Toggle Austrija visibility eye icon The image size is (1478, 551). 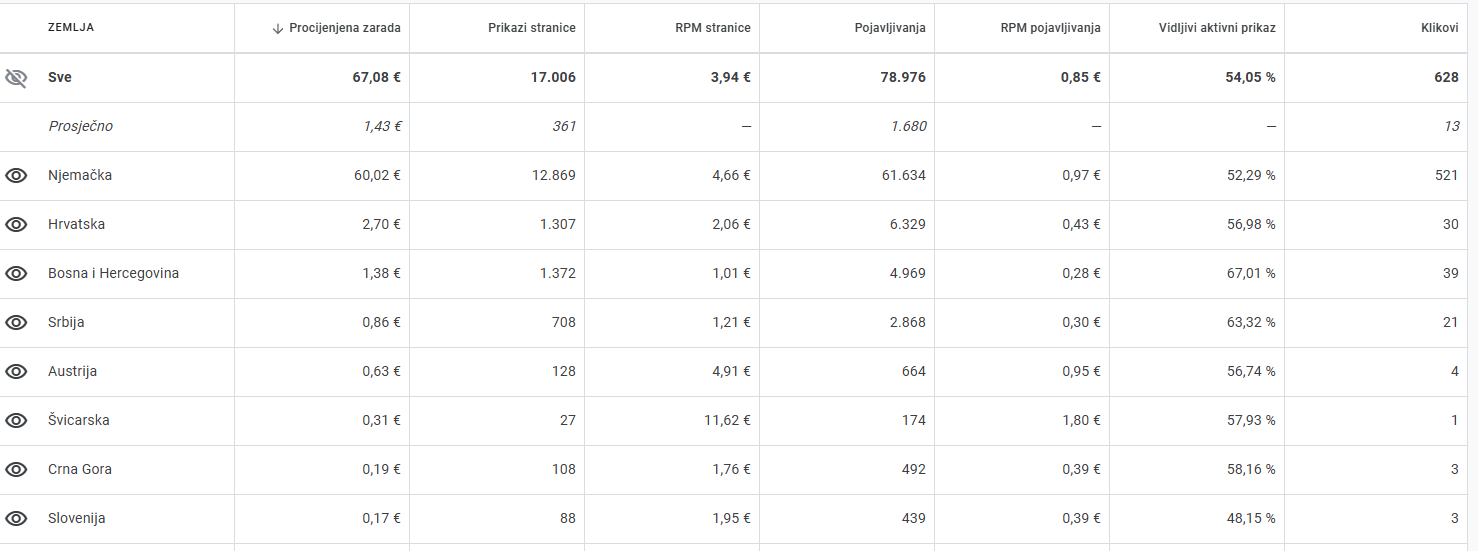tap(16, 372)
